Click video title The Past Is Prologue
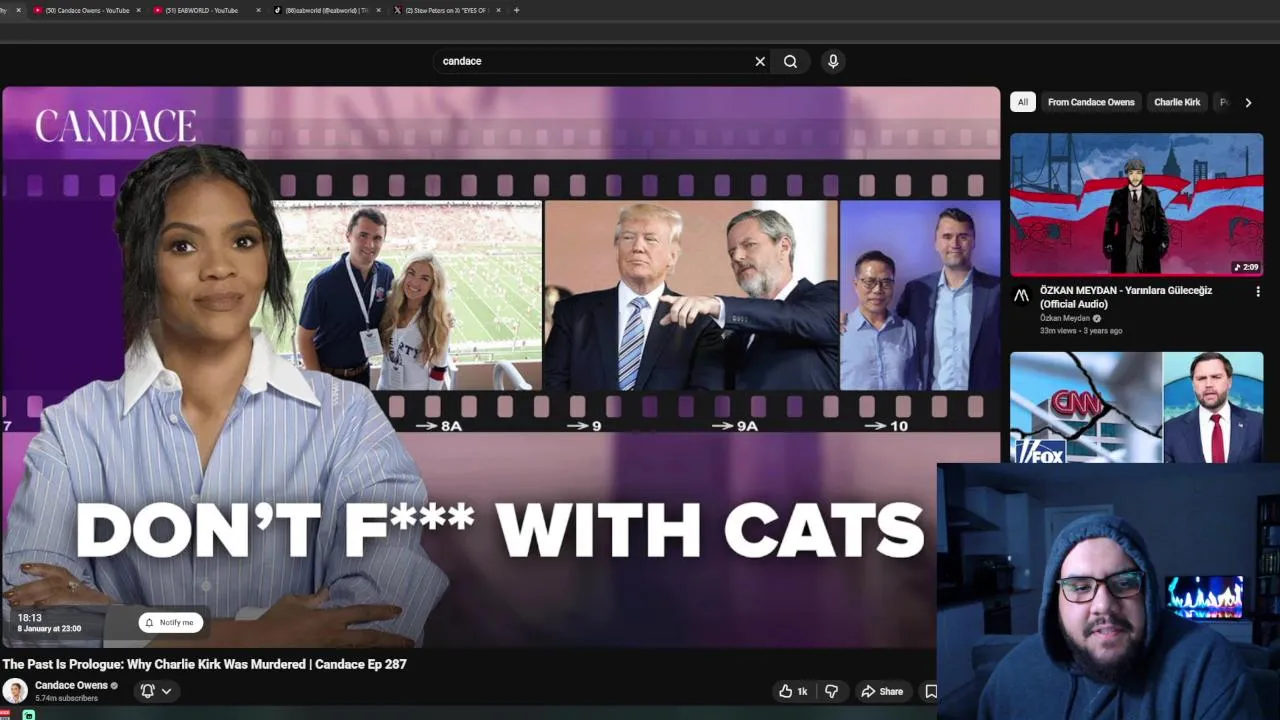The height and width of the screenshot is (720, 1280). point(204,664)
